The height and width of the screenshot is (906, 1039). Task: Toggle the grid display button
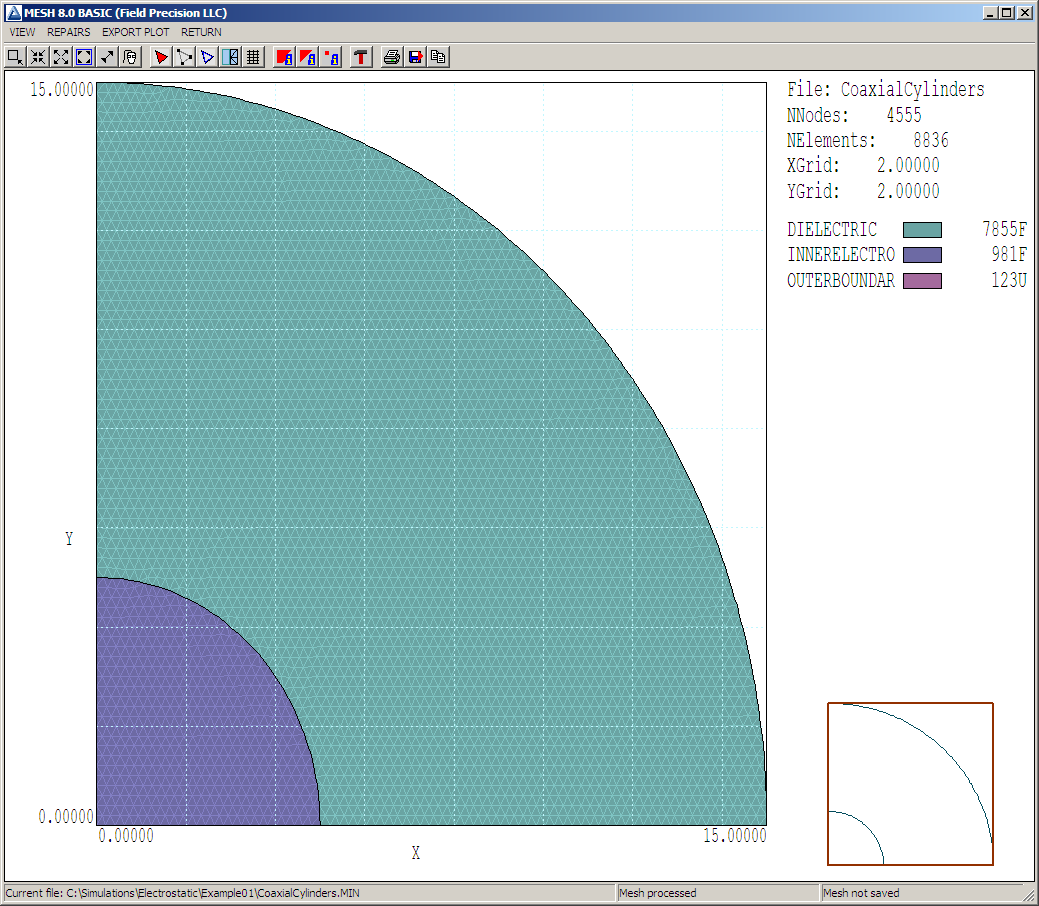tap(254, 57)
